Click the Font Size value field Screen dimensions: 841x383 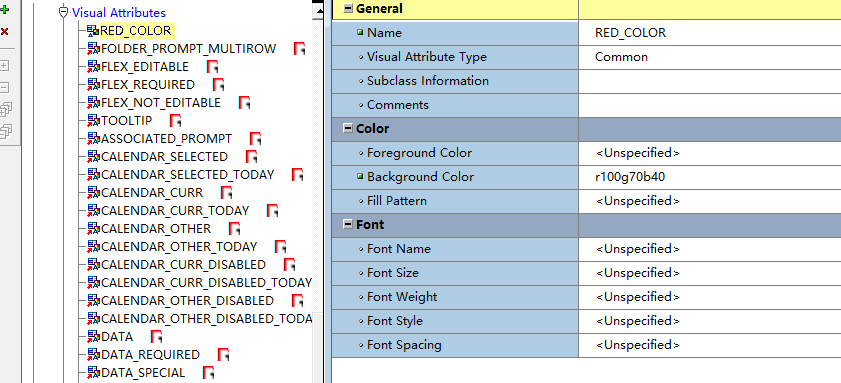710,273
